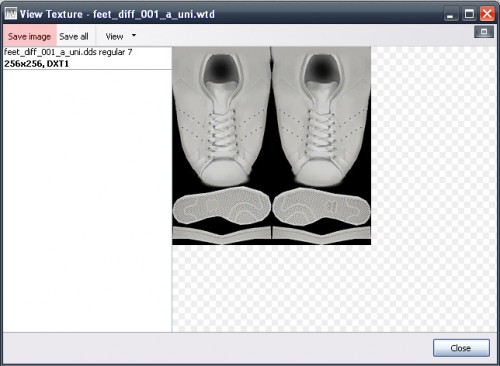Maximize the View Texture window
500x366 pixels.
[469, 14]
